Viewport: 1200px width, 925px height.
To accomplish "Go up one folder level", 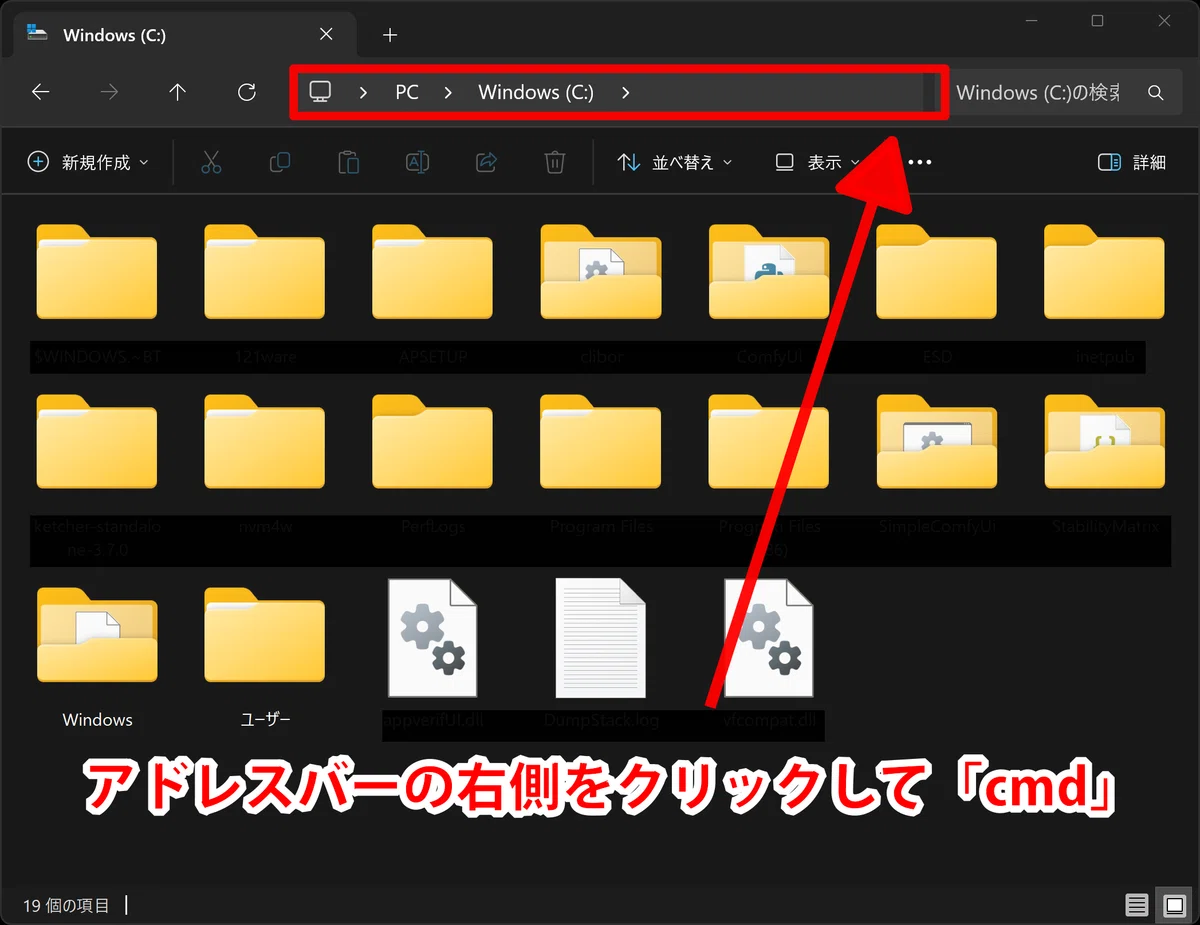I will [178, 92].
